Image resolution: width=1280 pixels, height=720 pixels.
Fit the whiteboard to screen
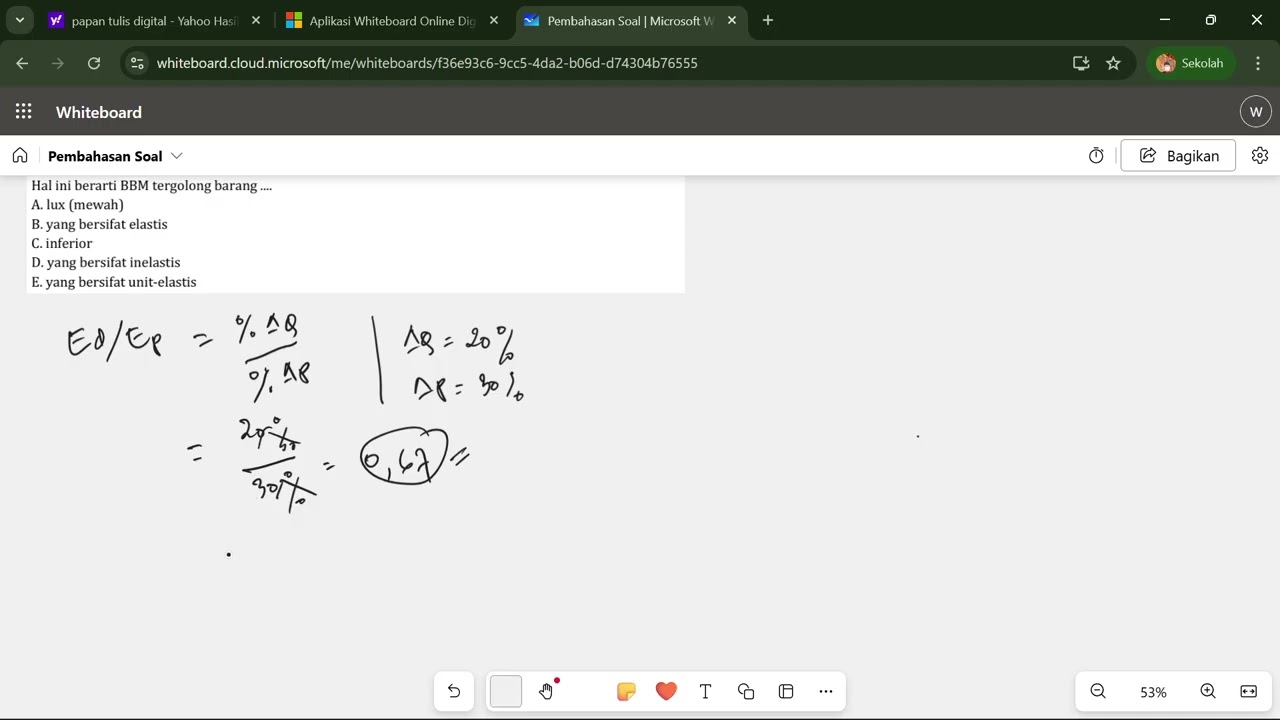1249,691
